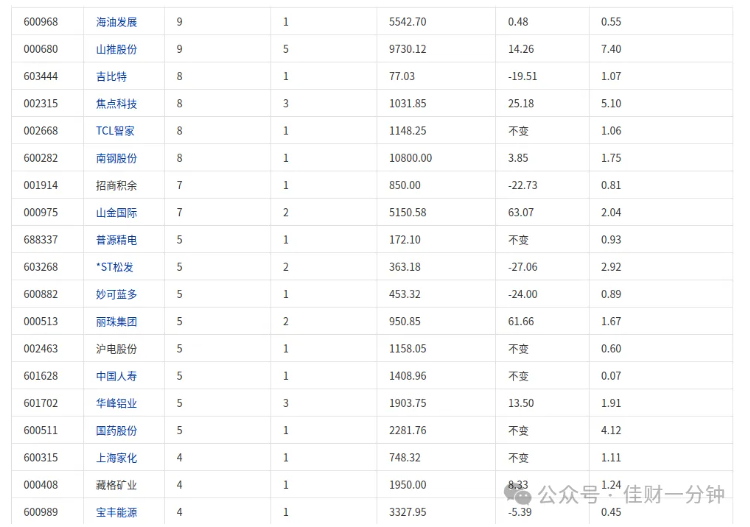Image resolution: width=750 pixels, height=527 pixels.
Task: Select stock code 603268
Action: pos(41,267)
